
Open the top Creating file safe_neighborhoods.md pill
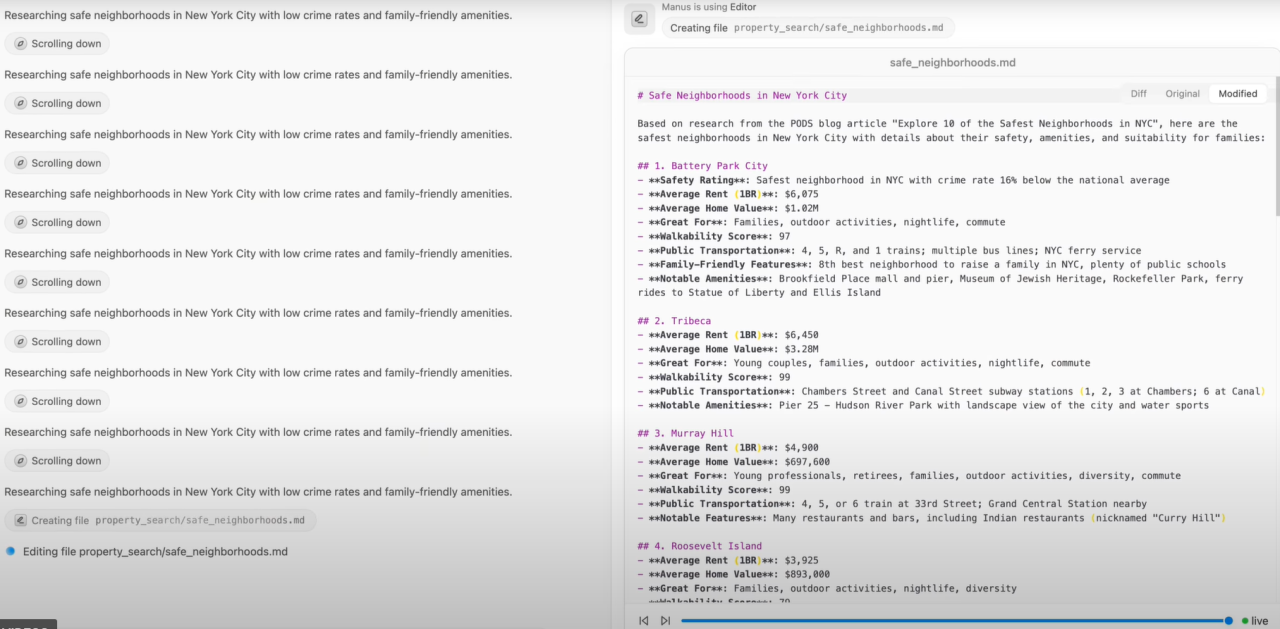pyautogui.click(x=808, y=28)
